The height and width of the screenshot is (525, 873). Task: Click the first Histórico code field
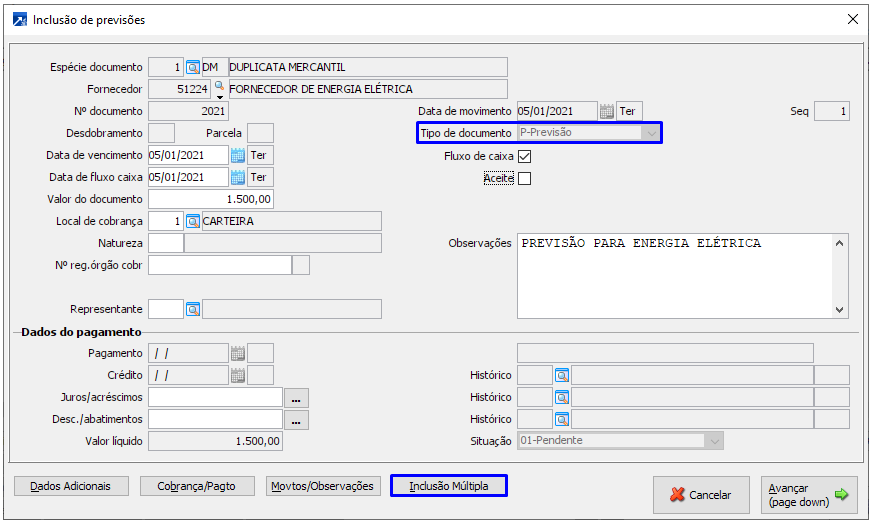tap(534, 376)
